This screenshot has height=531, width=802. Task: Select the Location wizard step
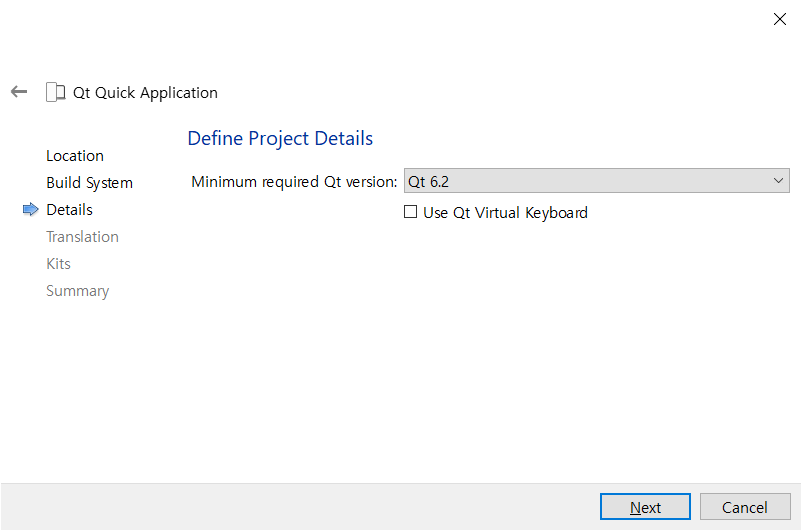pyautogui.click(x=75, y=156)
